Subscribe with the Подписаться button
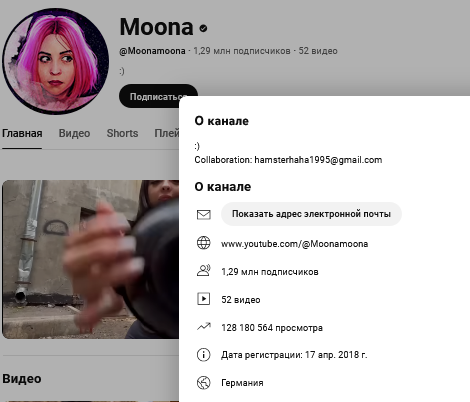The image size is (470, 402). 158,96
